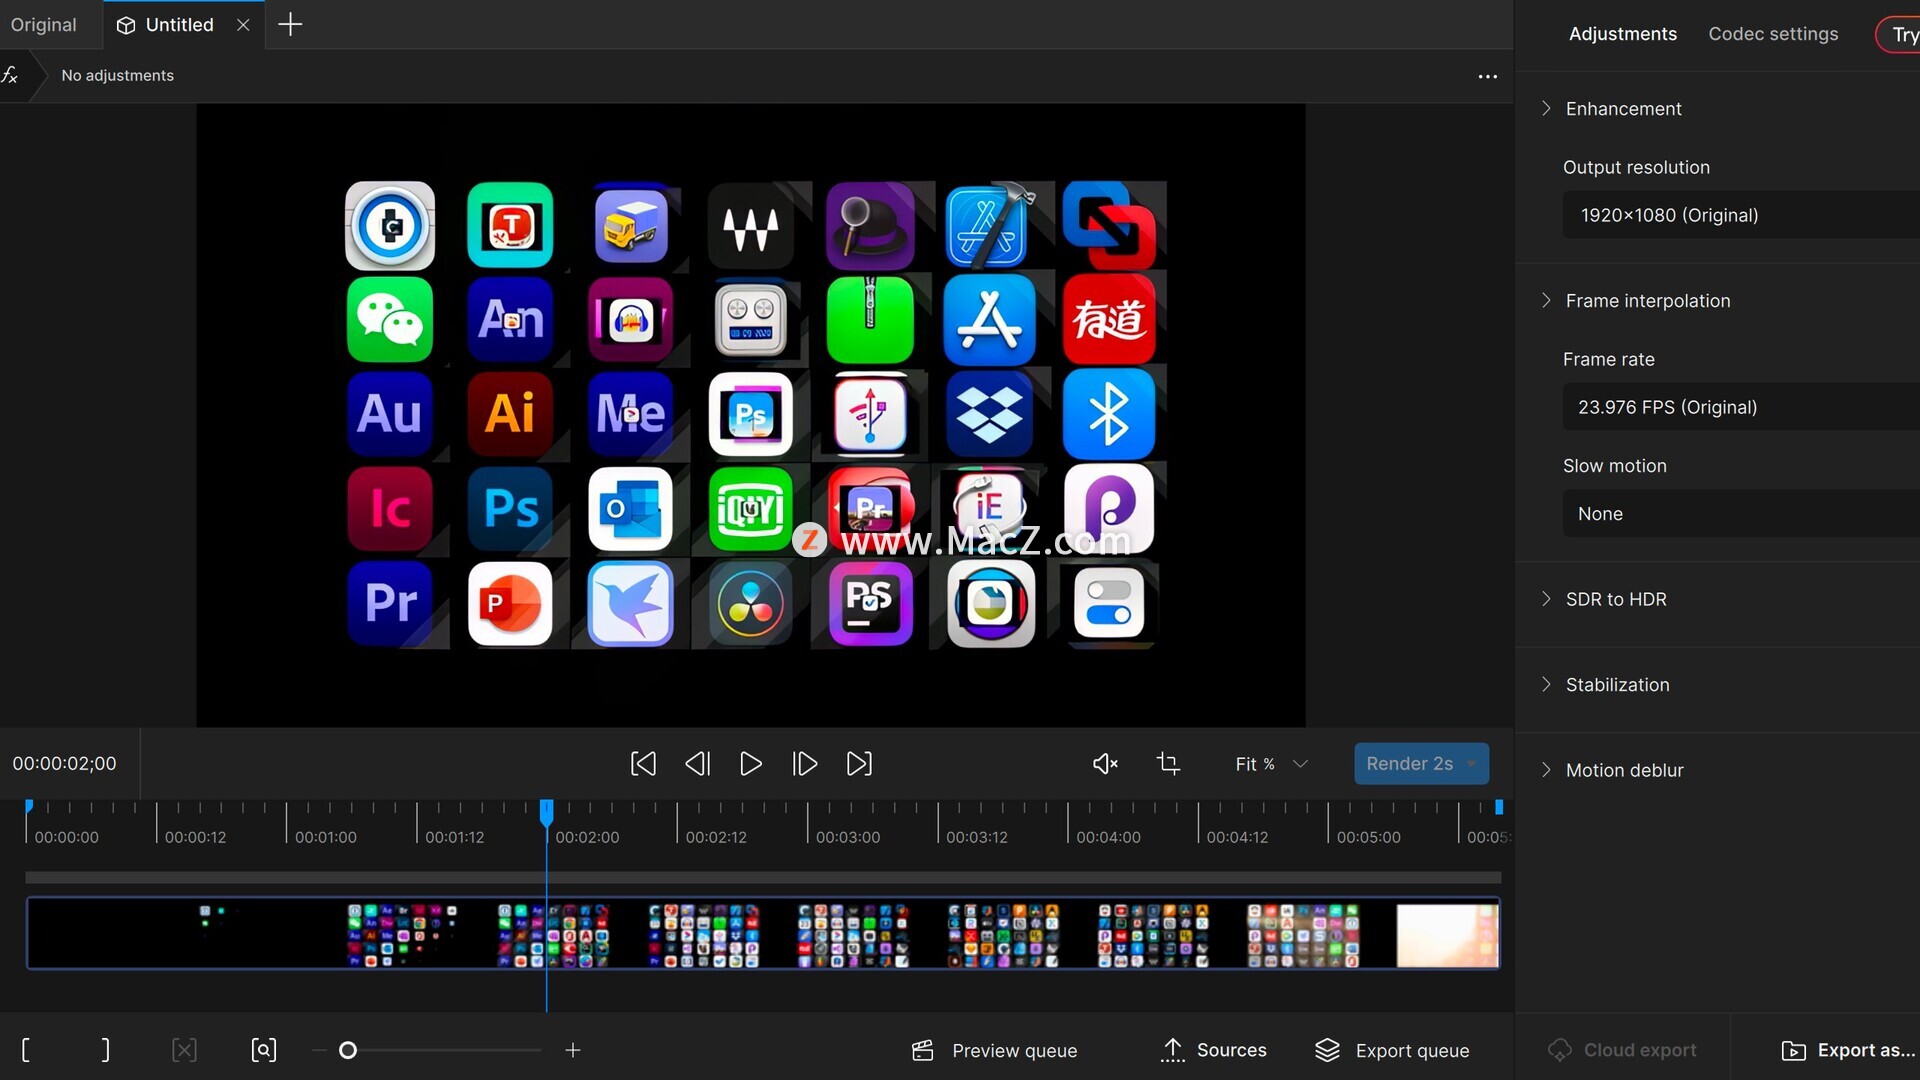The width and height of the screenshot is (1920, 1080).
Task: Click the timeline playhead marker
Action: tap(546, 811)
